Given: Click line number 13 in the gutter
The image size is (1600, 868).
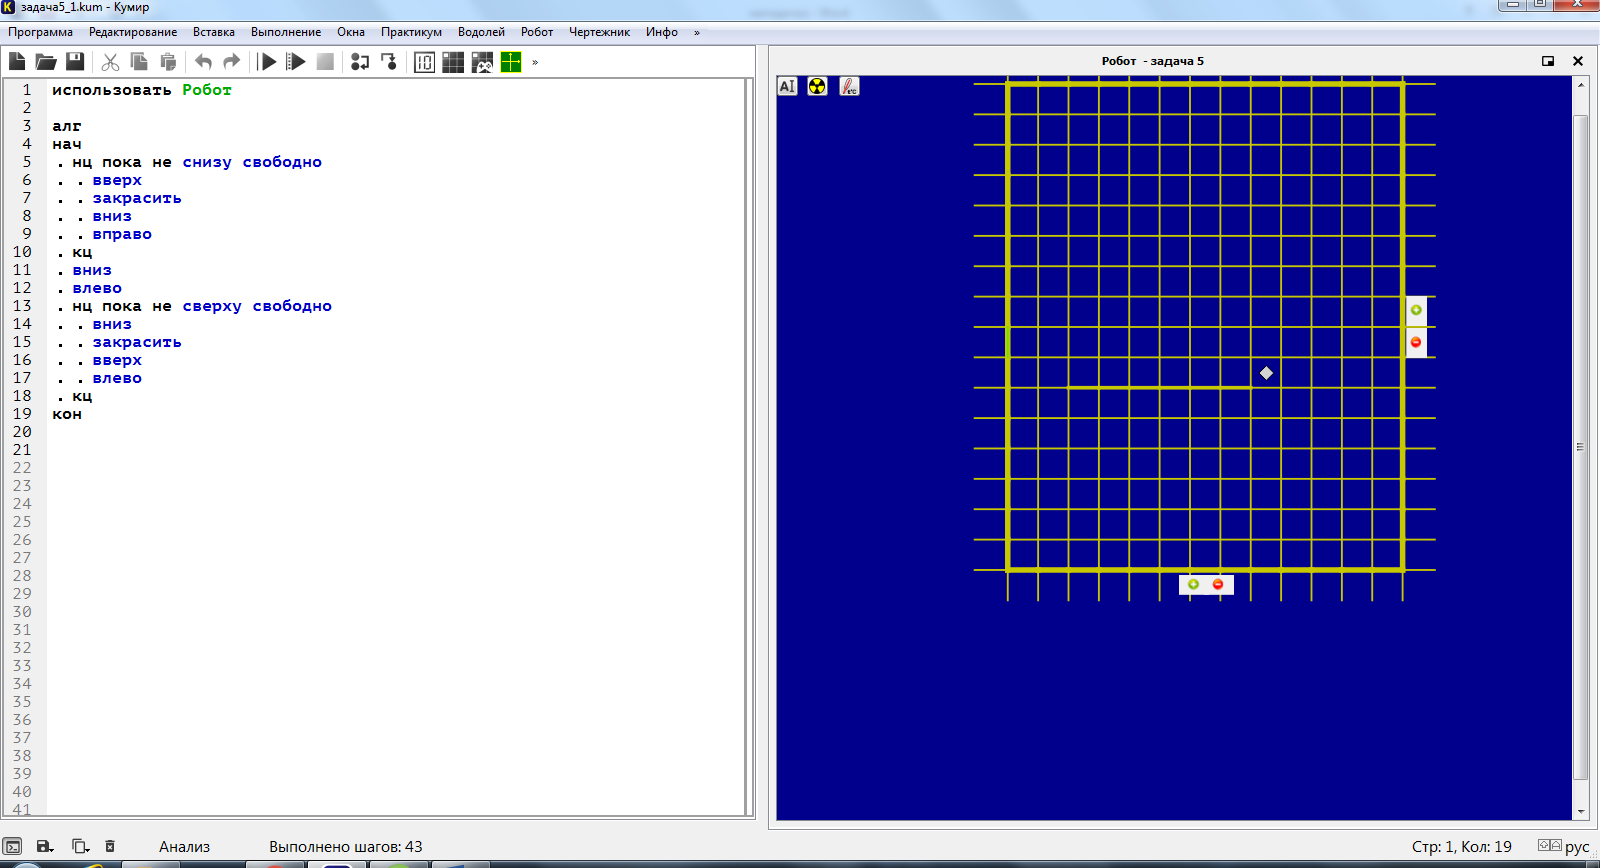Looking at the screenshot, I should coord(22,306).
